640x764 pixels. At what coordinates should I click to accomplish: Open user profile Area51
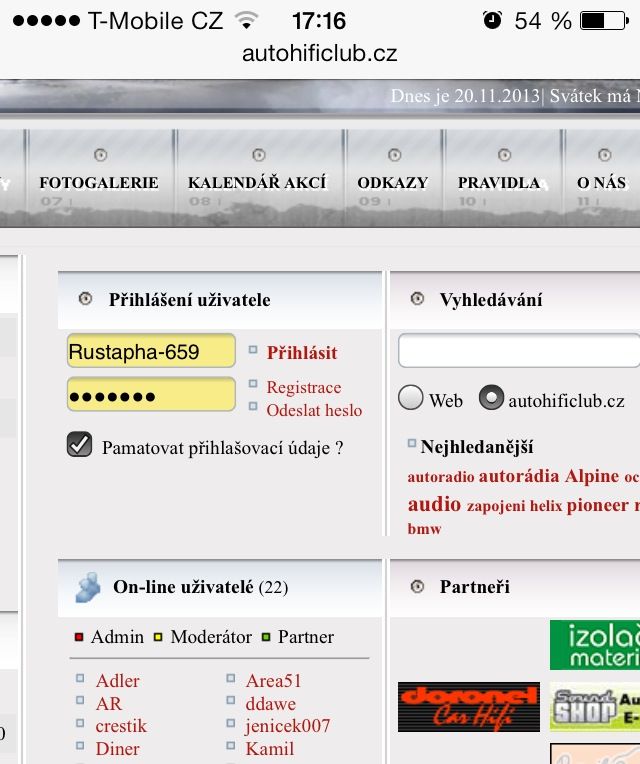pos(273,681)
